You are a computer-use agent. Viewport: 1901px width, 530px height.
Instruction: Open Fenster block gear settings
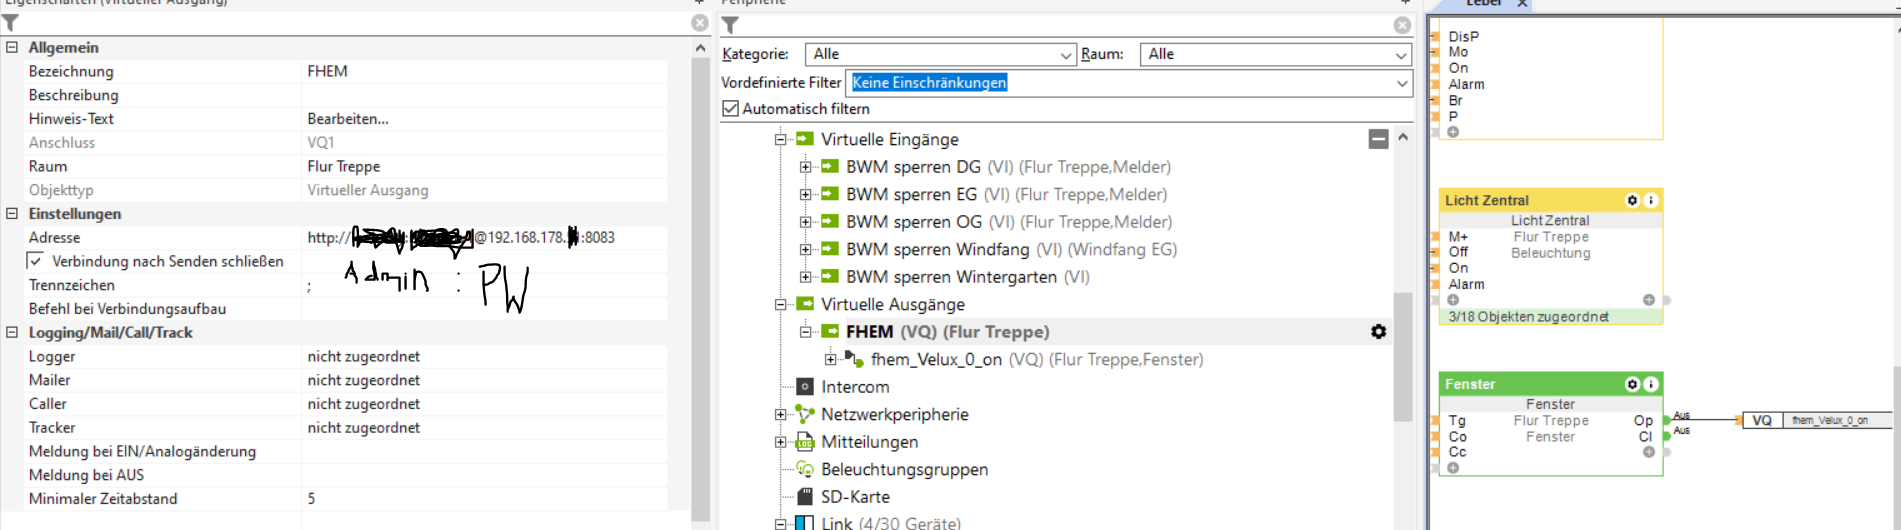coord(1632,384)
